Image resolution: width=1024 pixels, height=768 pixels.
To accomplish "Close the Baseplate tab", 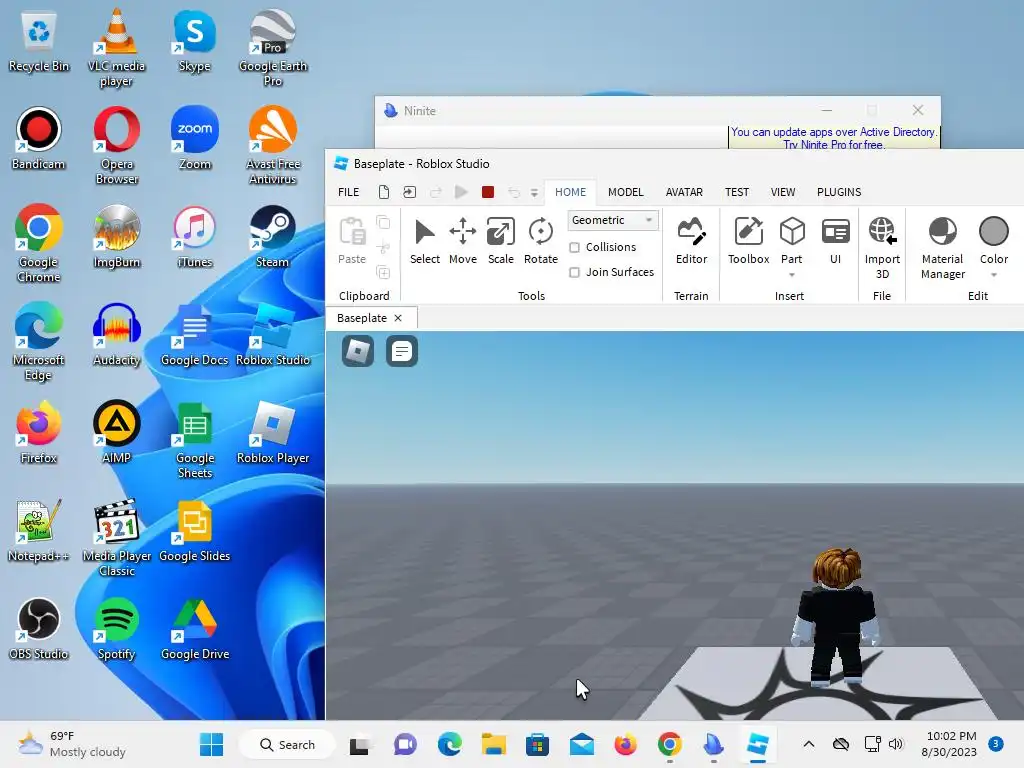I will 398,318.
